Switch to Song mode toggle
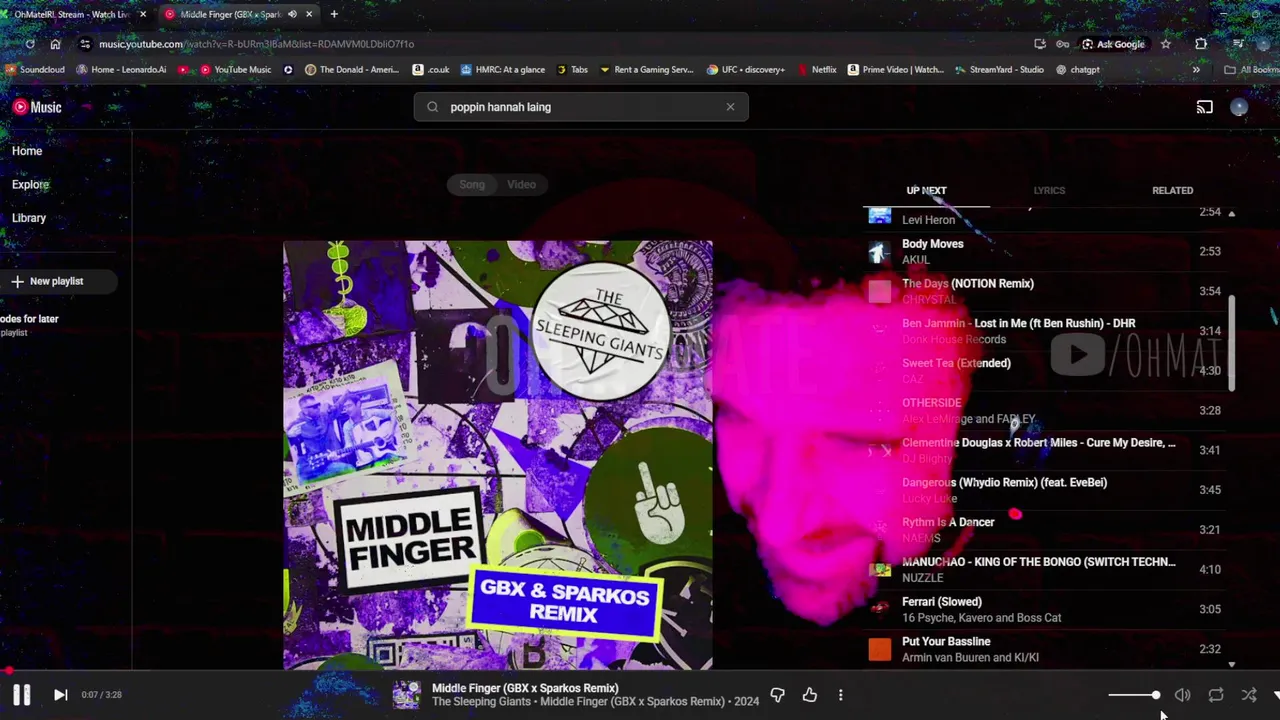 coord(472,184)
